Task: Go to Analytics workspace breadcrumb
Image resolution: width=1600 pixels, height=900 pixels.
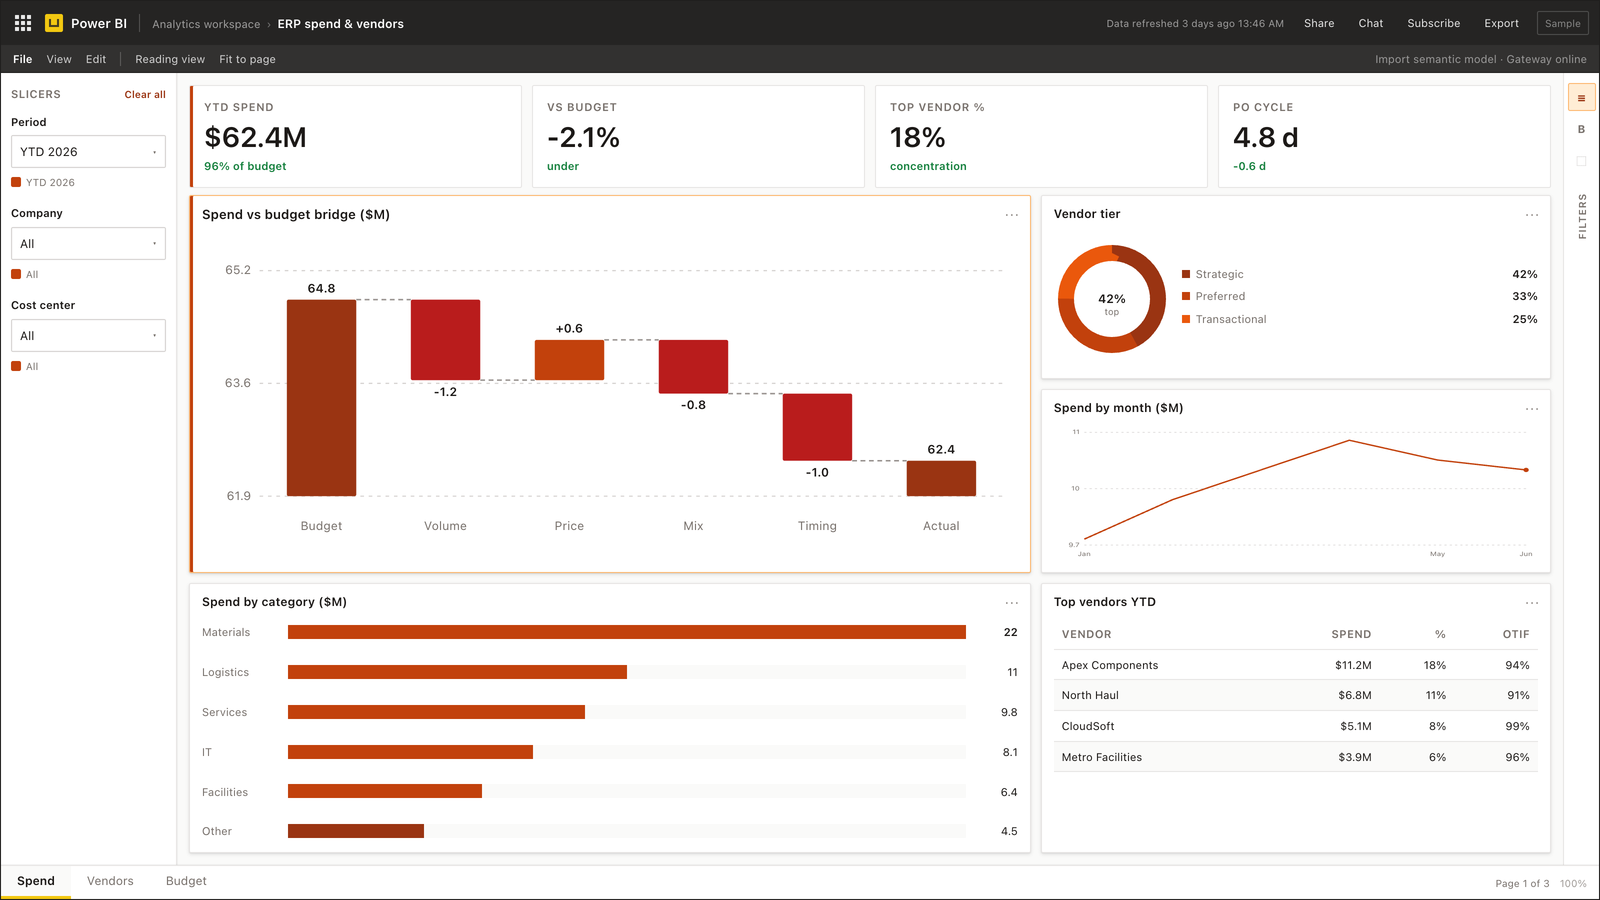Action: tap(206, 24)
